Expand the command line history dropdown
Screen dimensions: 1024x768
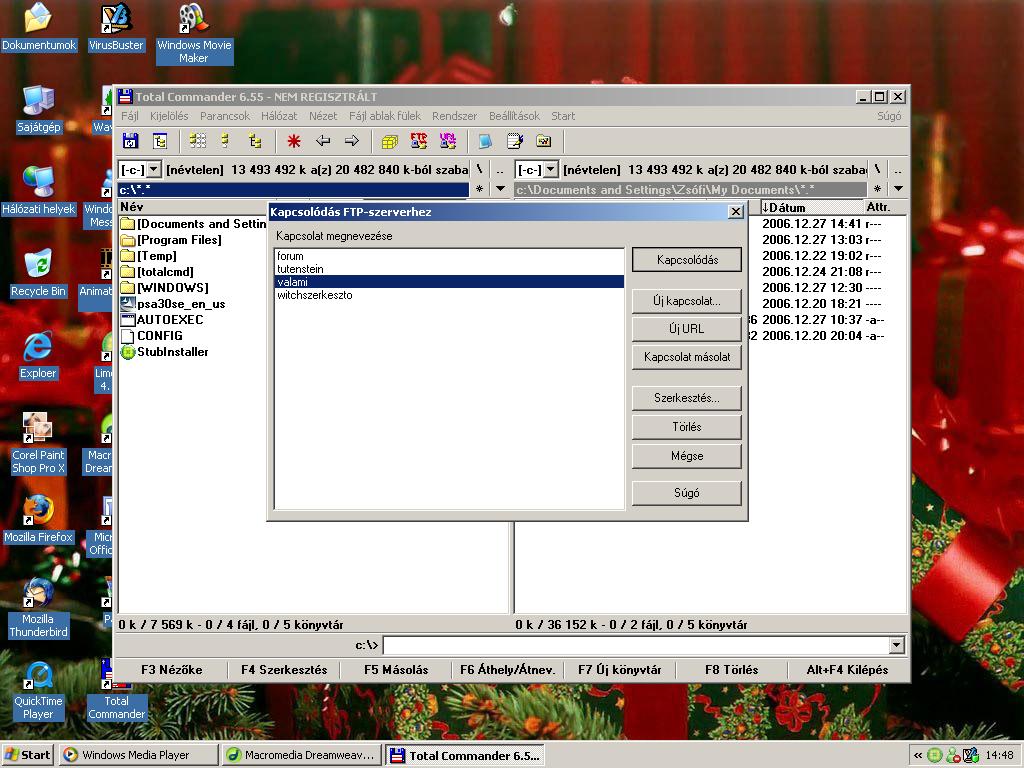[x=896, y=645]
